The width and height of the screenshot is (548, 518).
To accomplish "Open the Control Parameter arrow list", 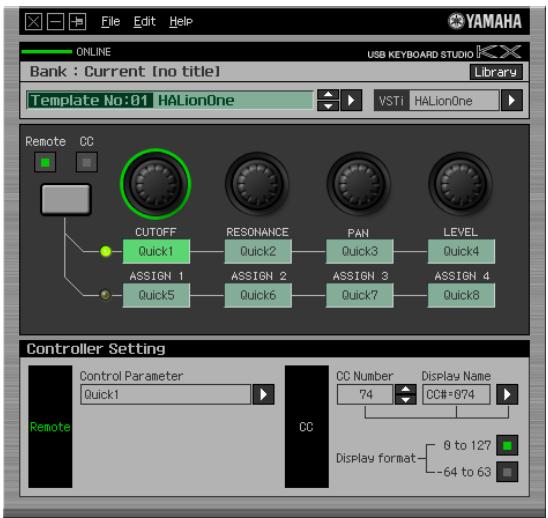I will tap(263, 395).
